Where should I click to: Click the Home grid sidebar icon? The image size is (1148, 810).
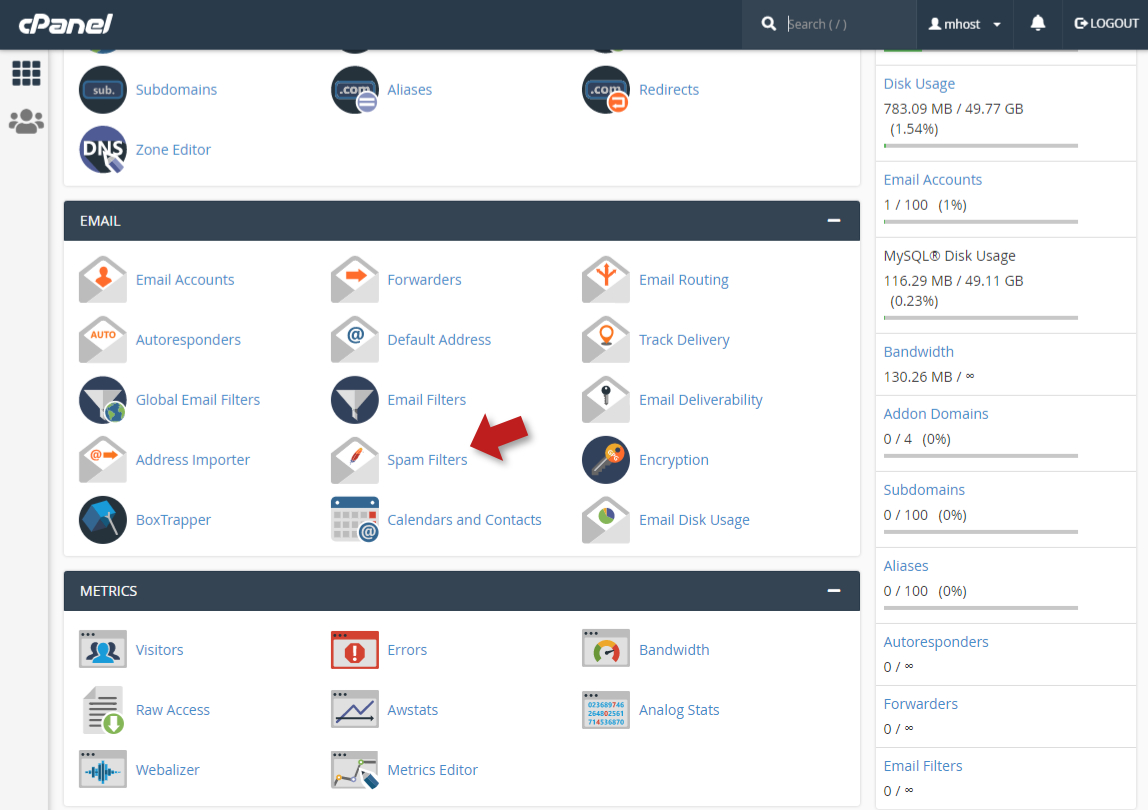click(x=26, y=73)
